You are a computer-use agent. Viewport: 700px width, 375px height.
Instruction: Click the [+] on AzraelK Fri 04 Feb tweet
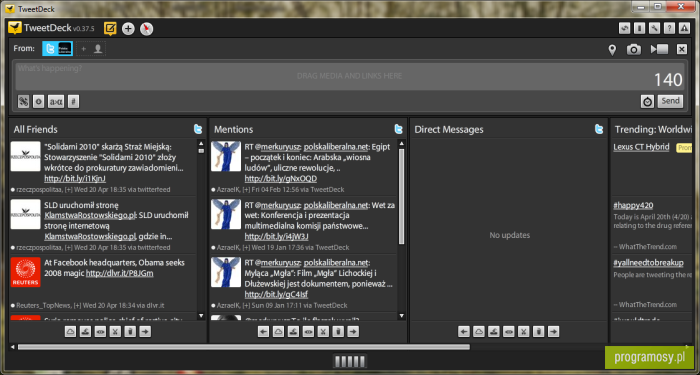point(247,189)
